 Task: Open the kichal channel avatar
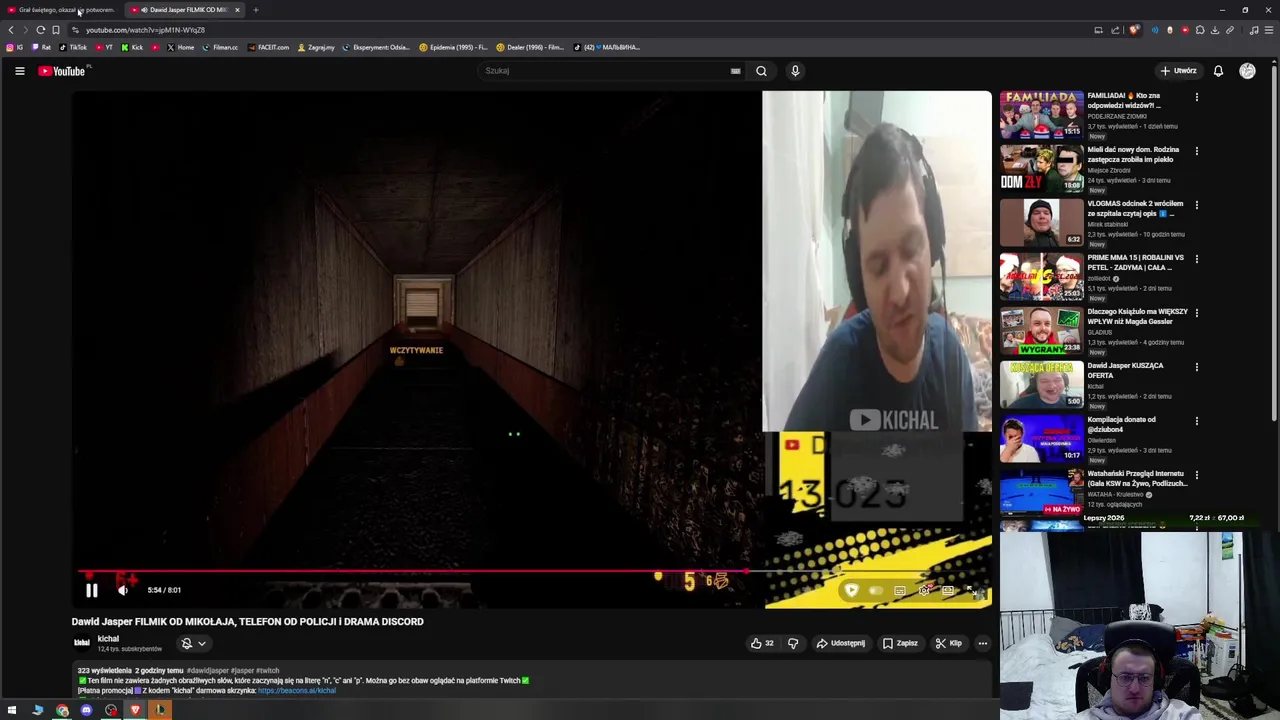[x=82, y=643]
